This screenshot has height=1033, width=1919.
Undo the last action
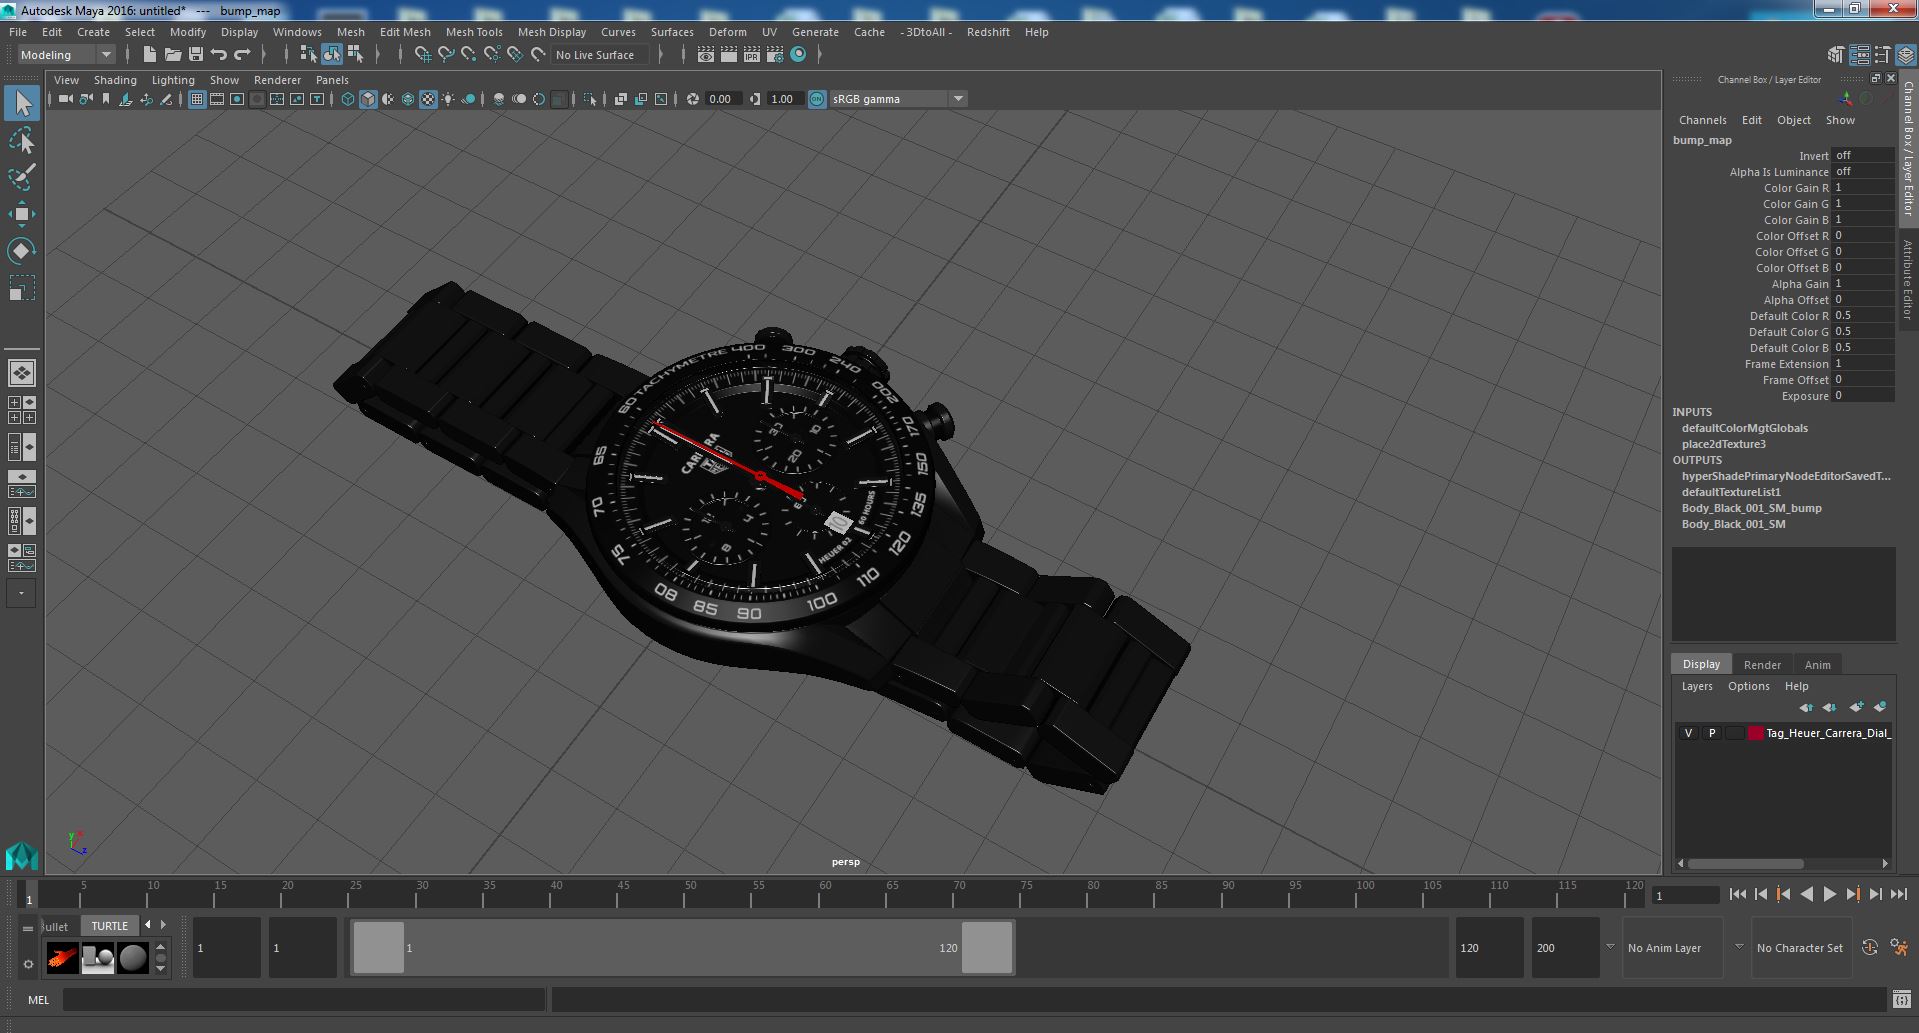point(219,55)
